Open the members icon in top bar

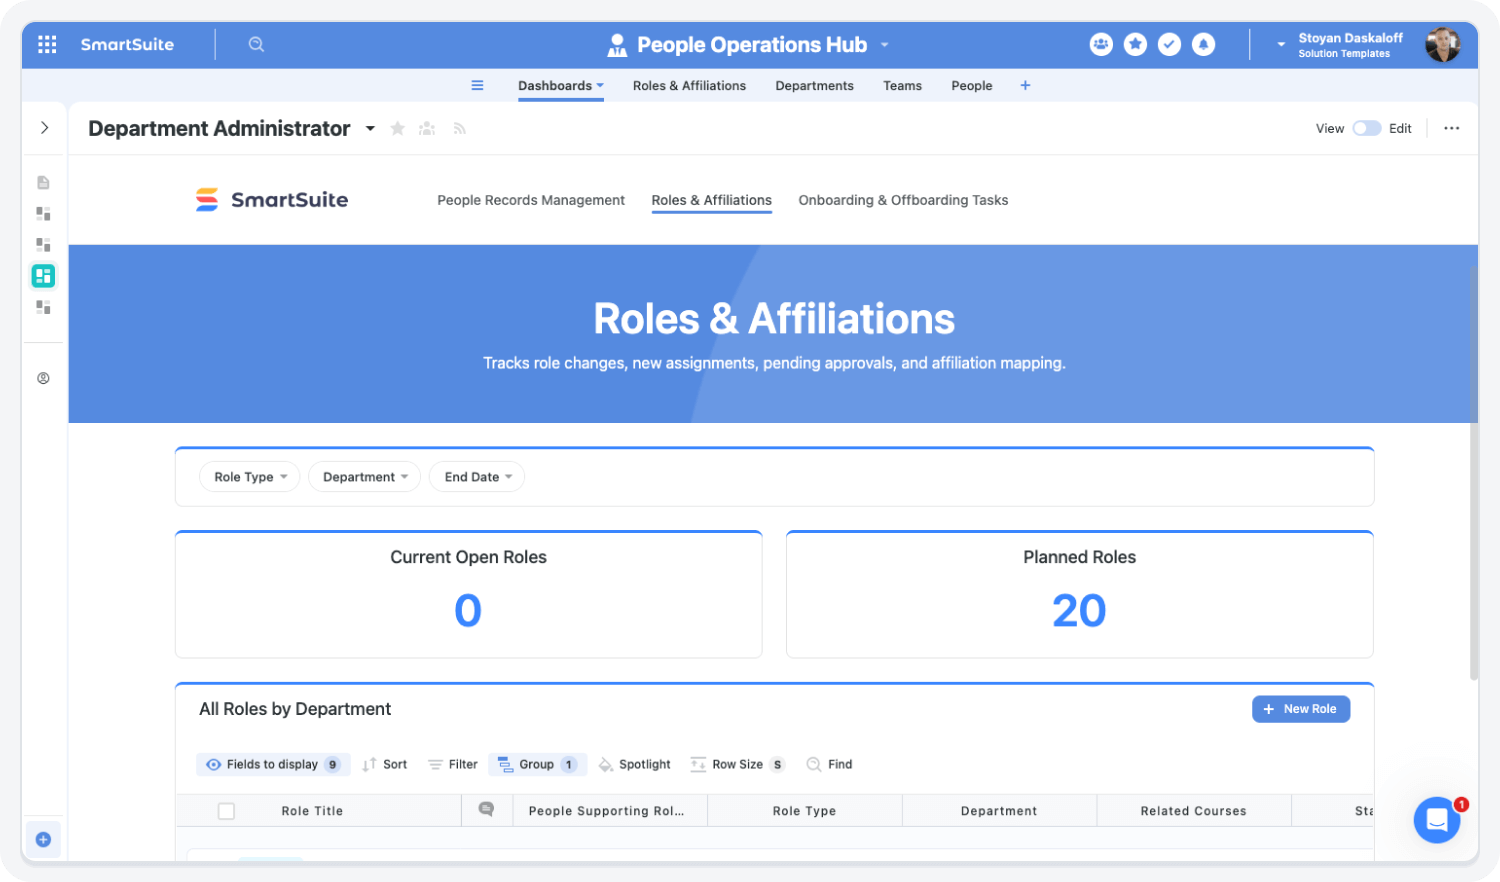tap(1101, 44)
